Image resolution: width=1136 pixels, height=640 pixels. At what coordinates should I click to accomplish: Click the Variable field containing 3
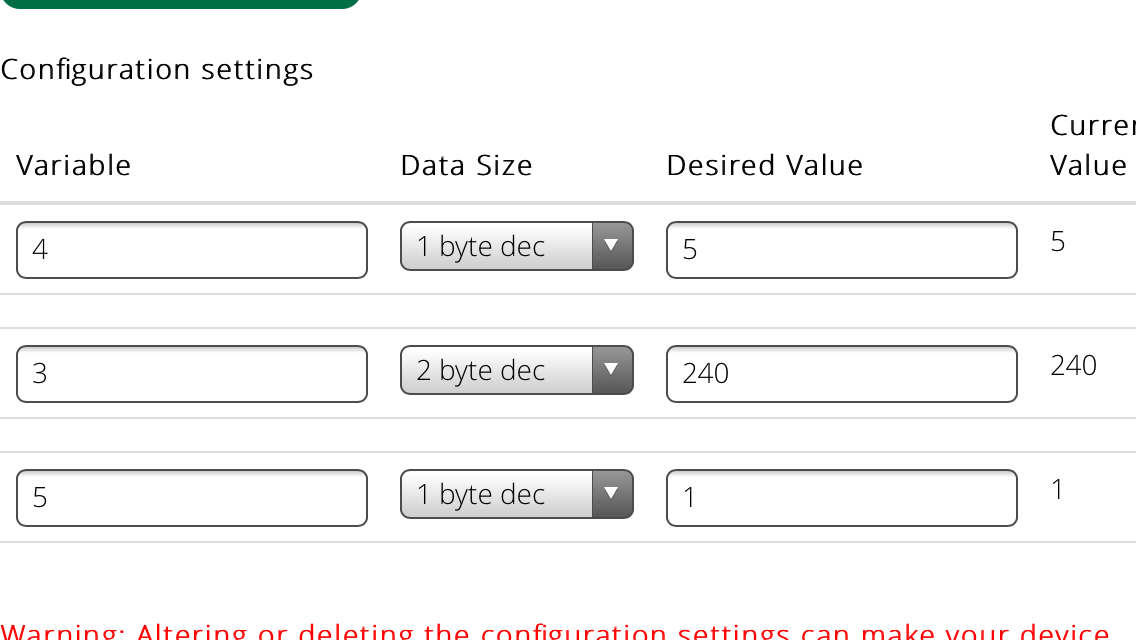coord(192,373)
